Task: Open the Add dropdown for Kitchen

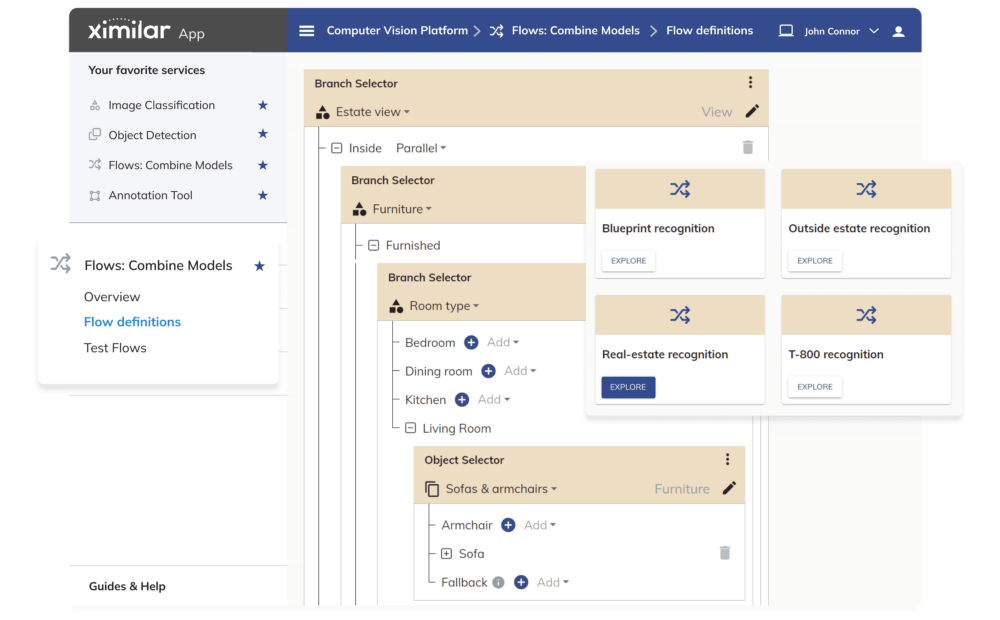Action: [494, 400]
